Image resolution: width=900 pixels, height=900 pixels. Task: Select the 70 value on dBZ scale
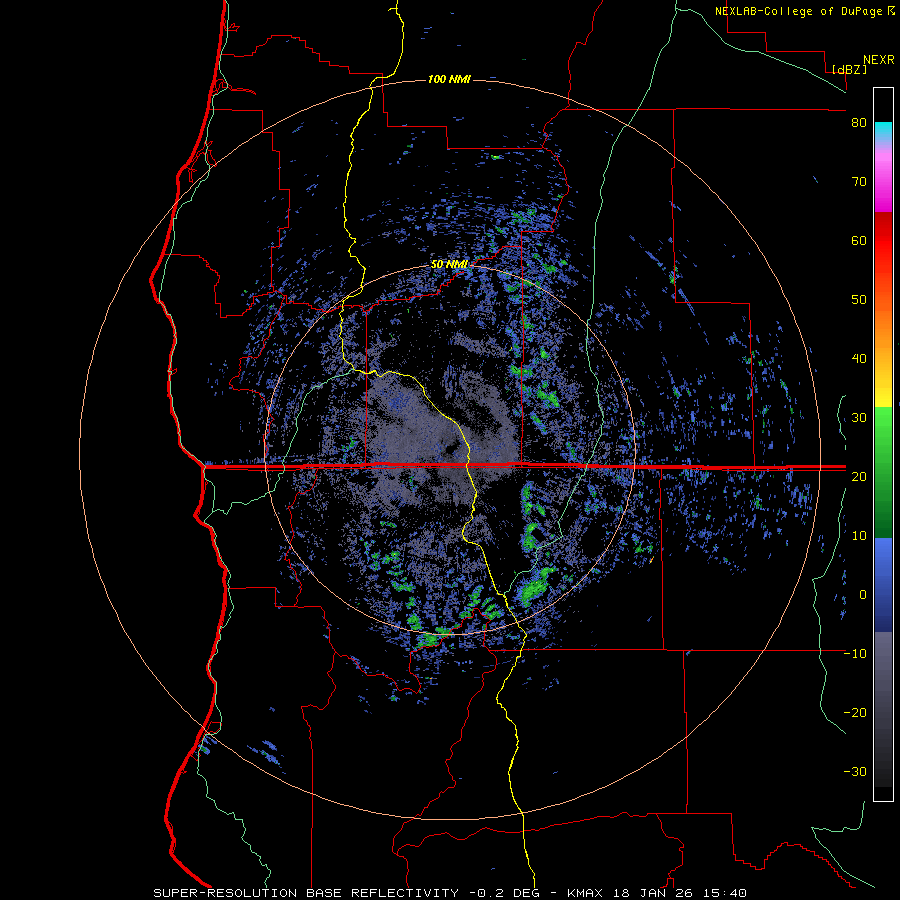tap(859, 182)
